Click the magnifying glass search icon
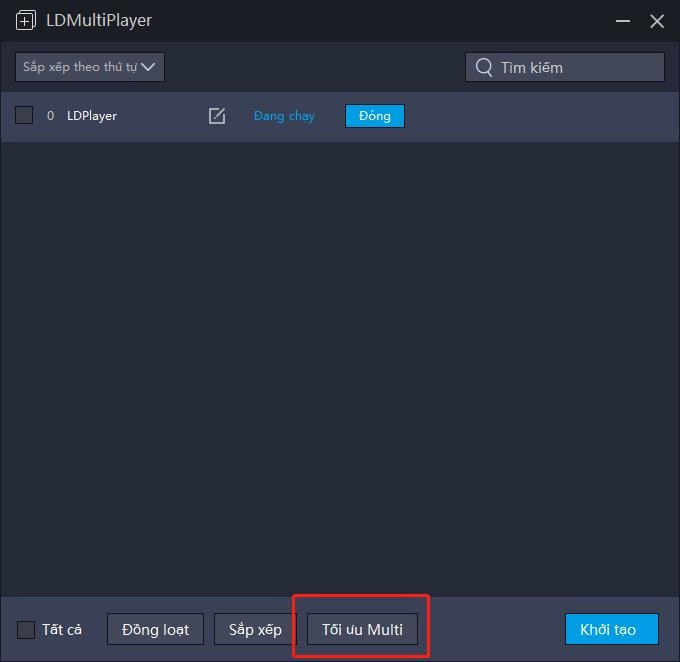The image size is (680, 662). 484,67
